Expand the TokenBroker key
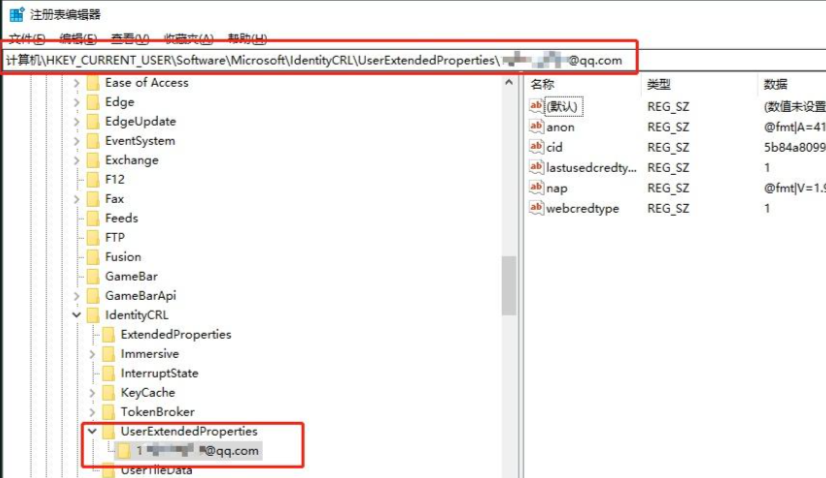This screenshot has height=478, width=826. click(92, 412)
